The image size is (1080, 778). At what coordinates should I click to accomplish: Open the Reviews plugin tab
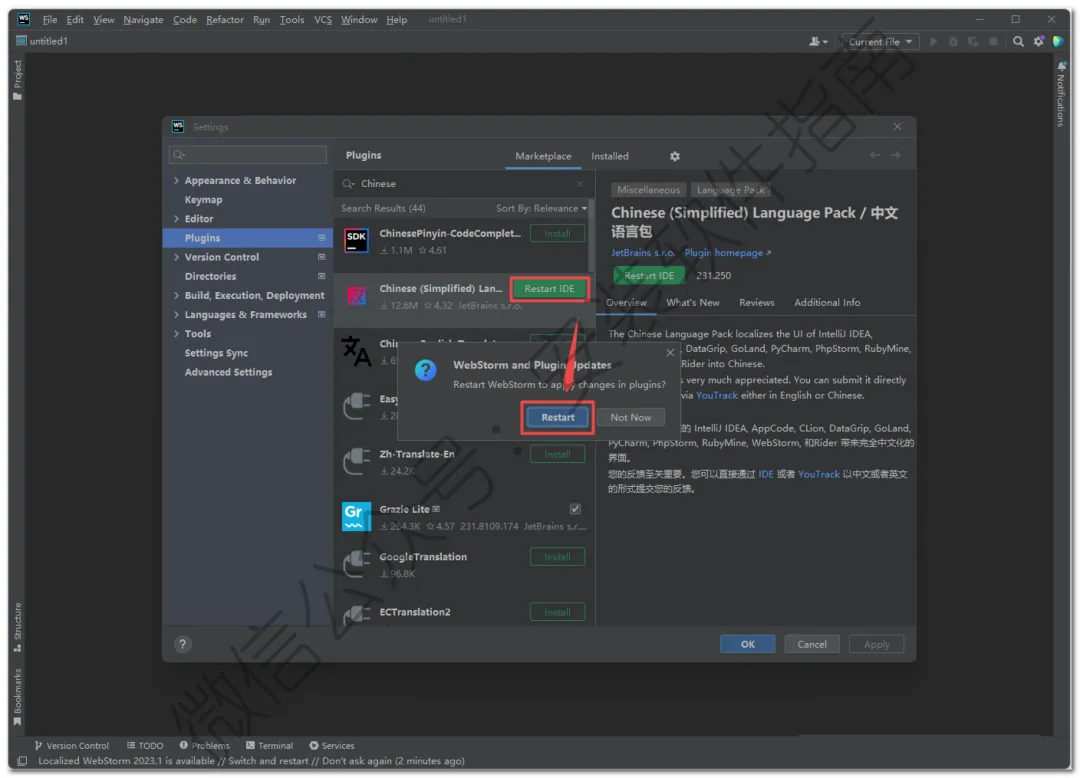click(756, 302)
